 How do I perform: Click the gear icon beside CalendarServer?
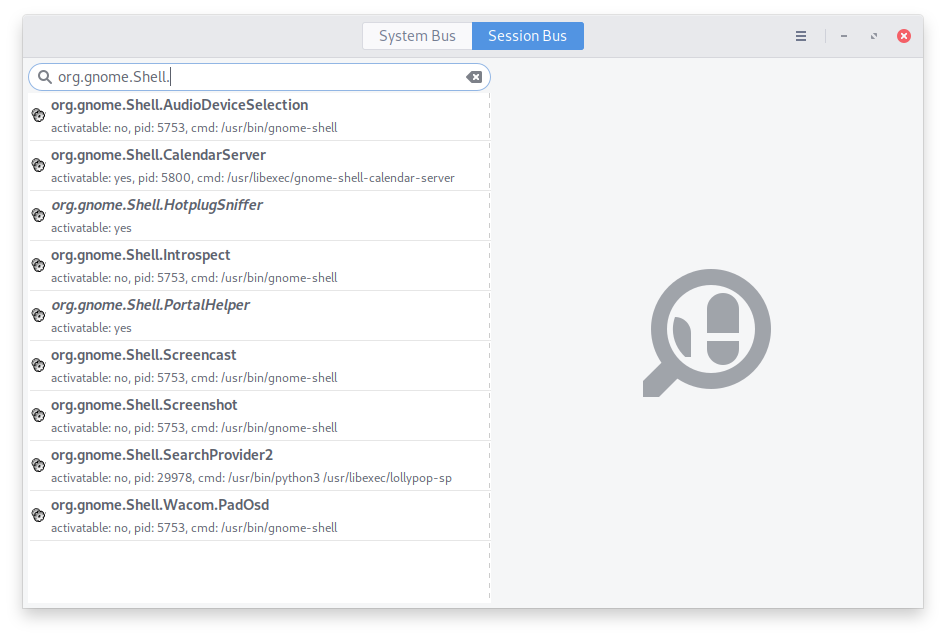click(38, 165)
